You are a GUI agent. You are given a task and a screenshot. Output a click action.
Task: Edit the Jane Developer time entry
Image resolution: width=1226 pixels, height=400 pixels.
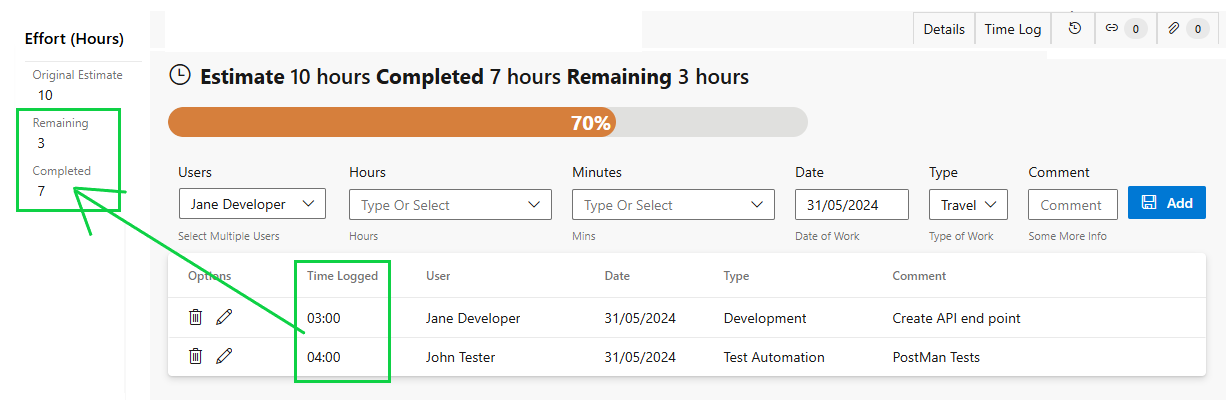coord(224,317)
